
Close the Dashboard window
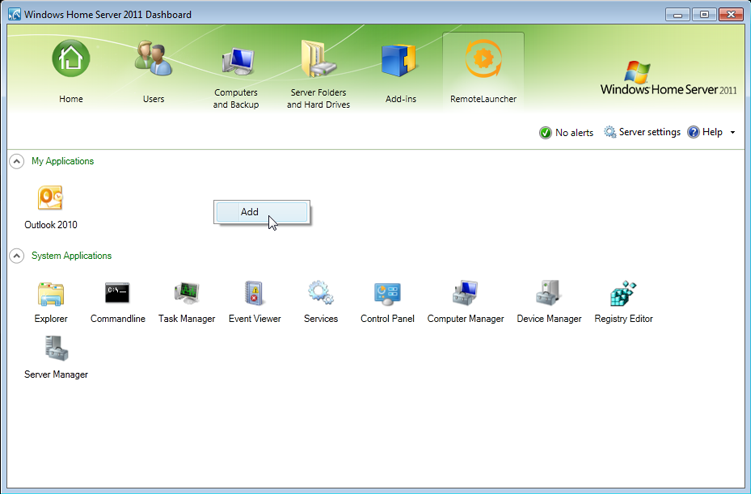click(x=731, y=14)
